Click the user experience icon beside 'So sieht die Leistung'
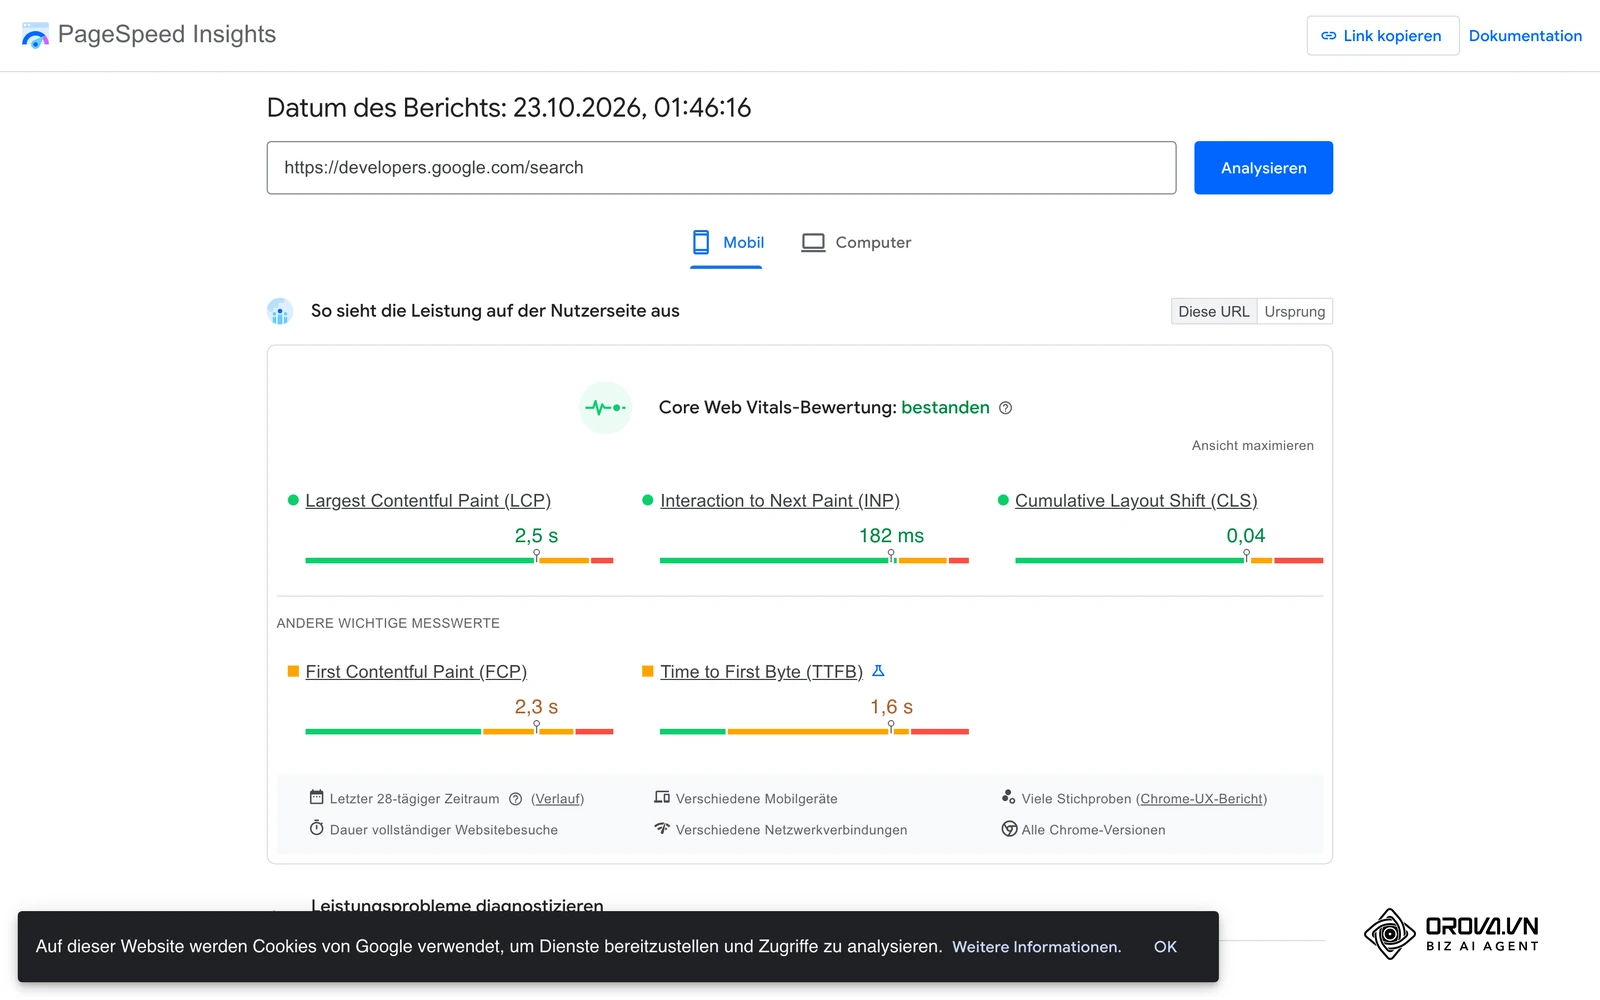 click(280, 311)
